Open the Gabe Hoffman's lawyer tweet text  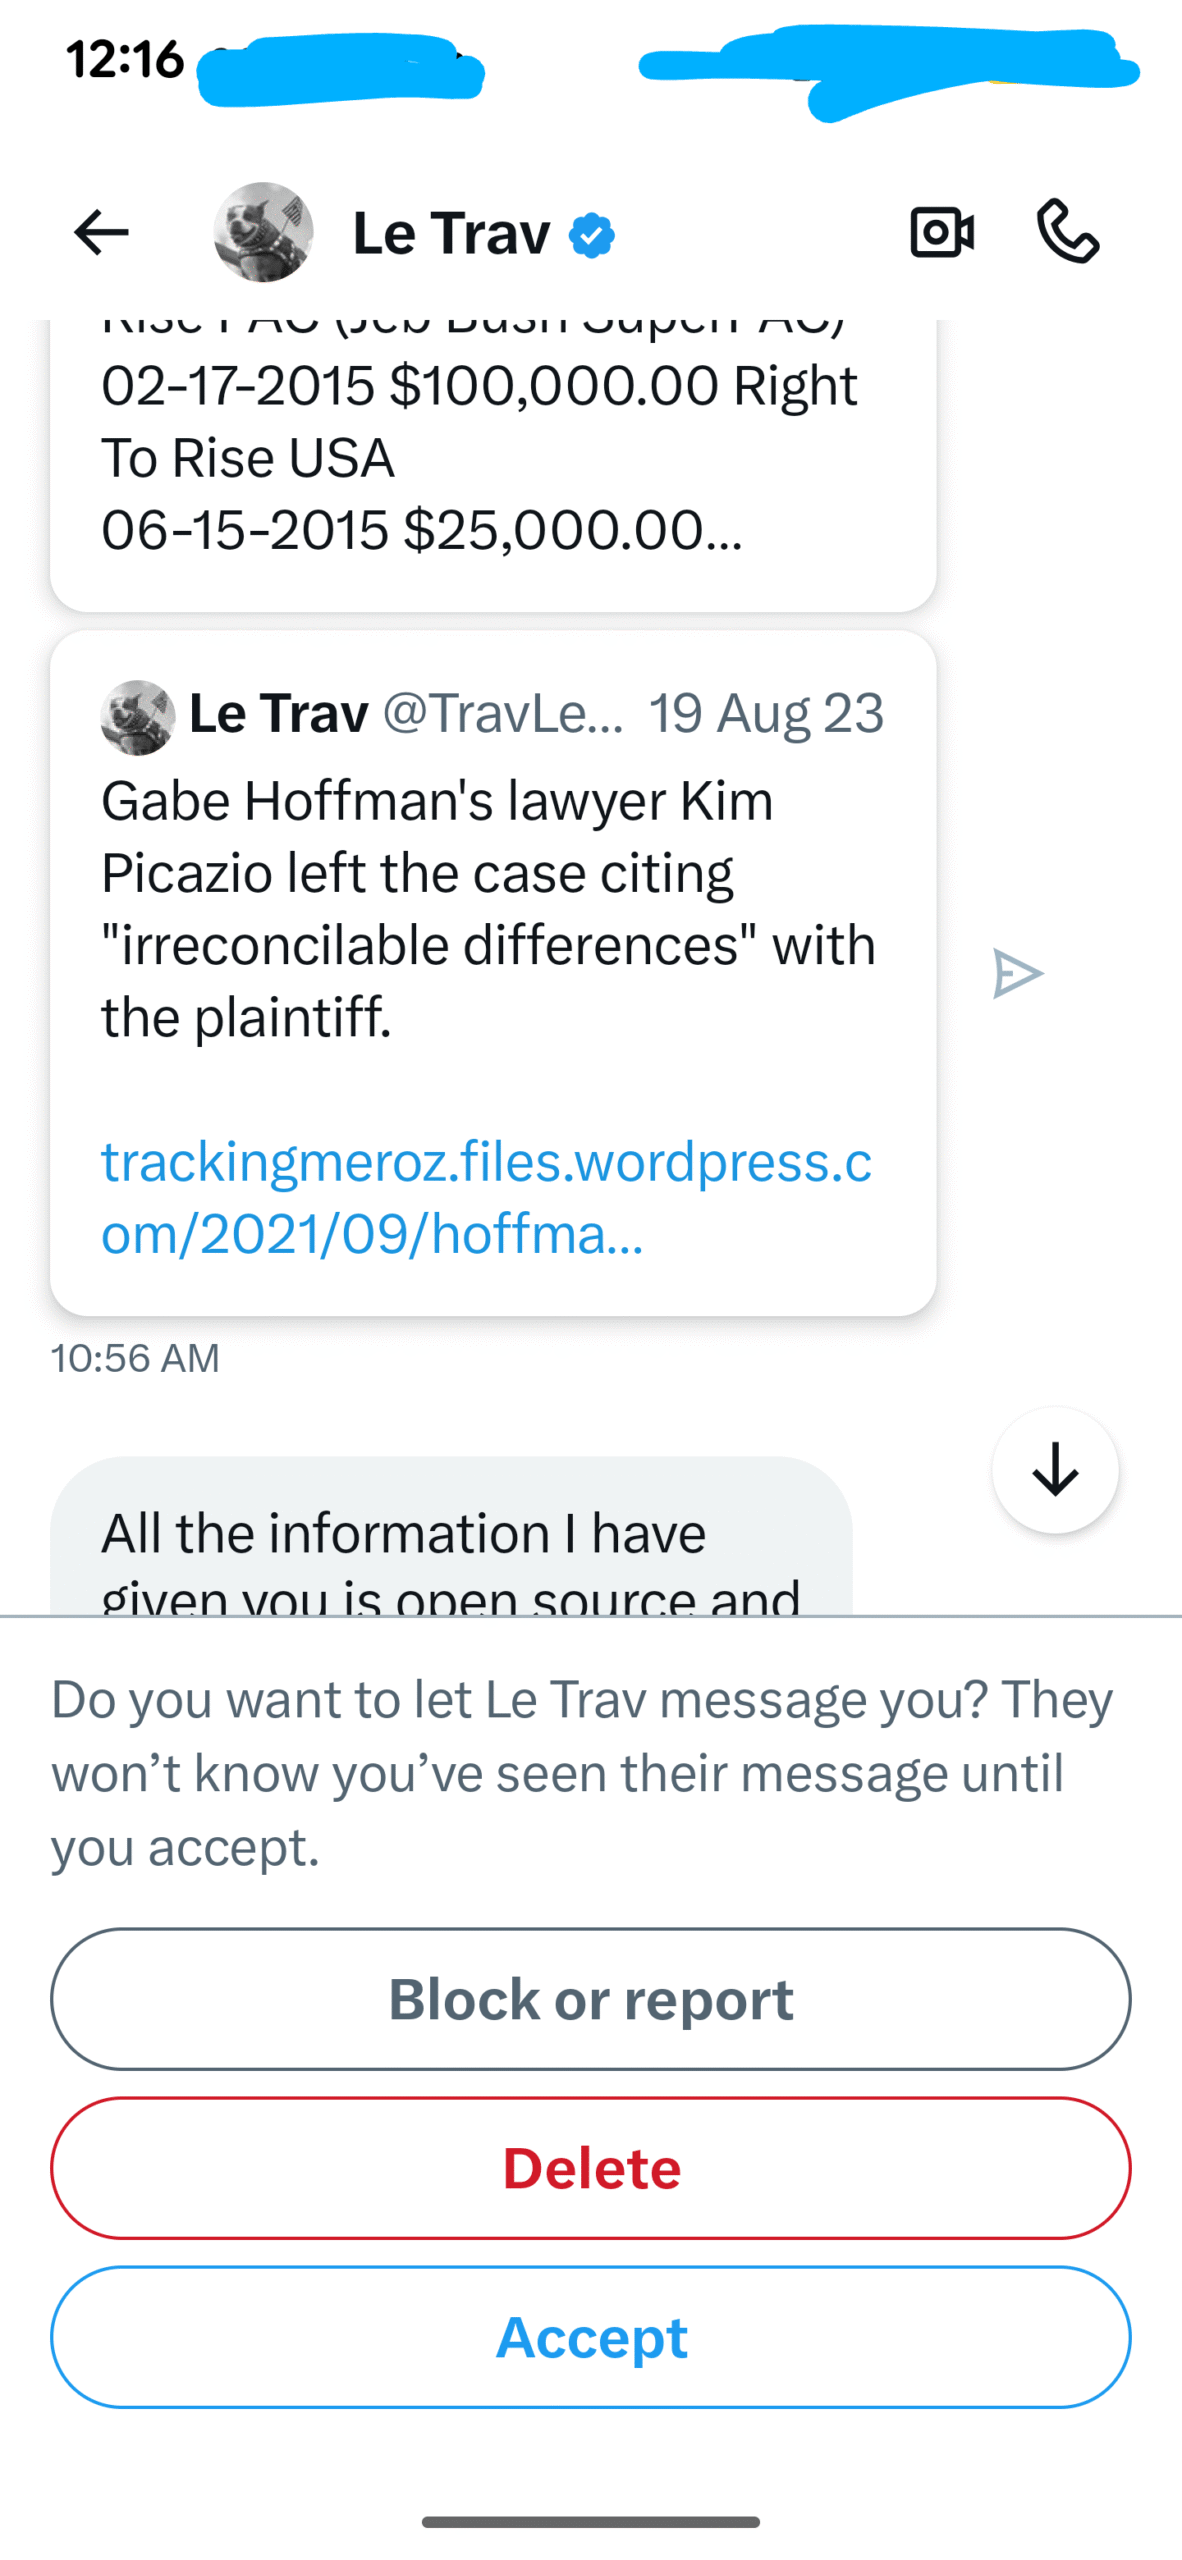[x=488, y=908]
